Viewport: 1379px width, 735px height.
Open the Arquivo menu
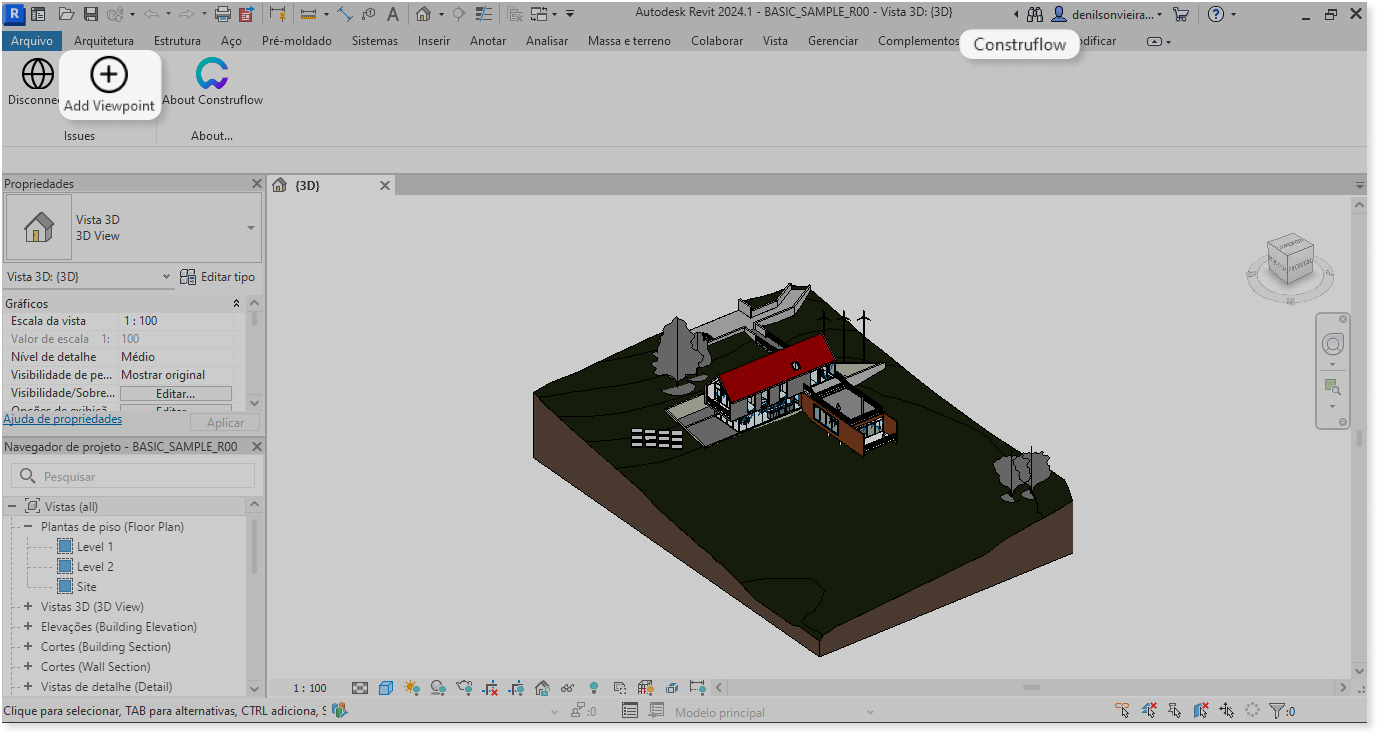pos(33,41)
